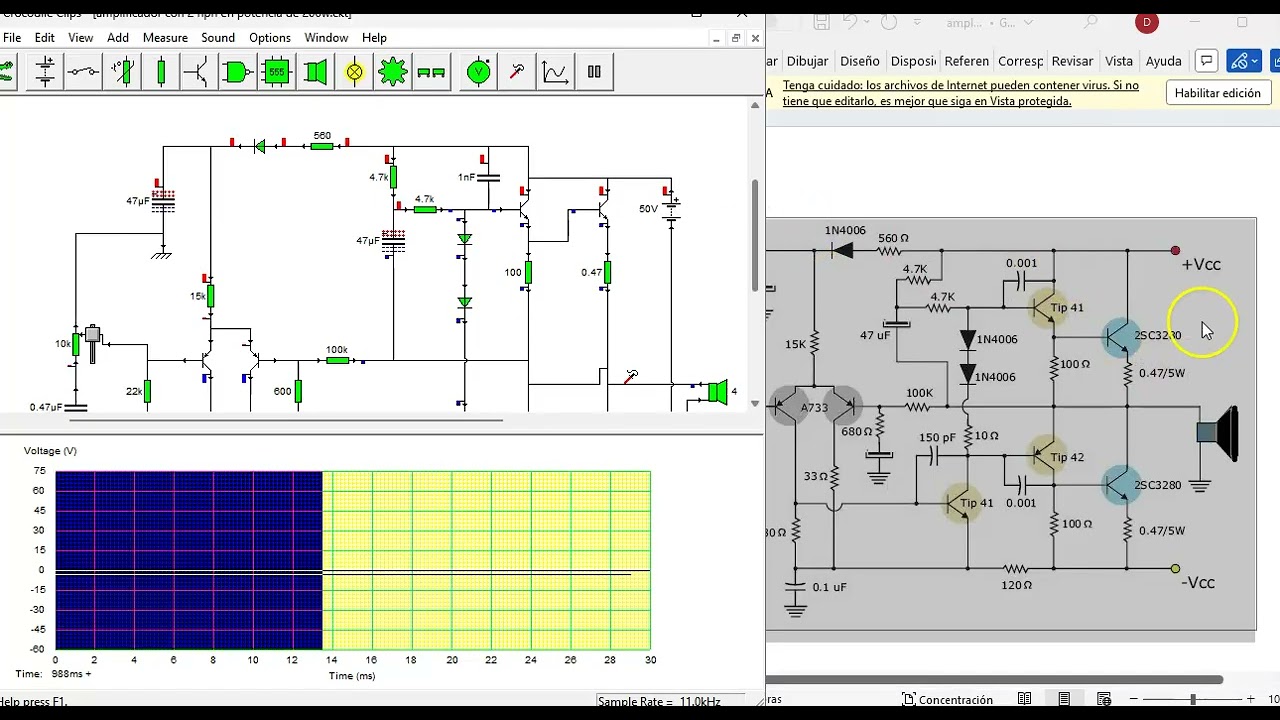Click Word's zoom slider handle
The image size is (1280, 720).
1192,699
